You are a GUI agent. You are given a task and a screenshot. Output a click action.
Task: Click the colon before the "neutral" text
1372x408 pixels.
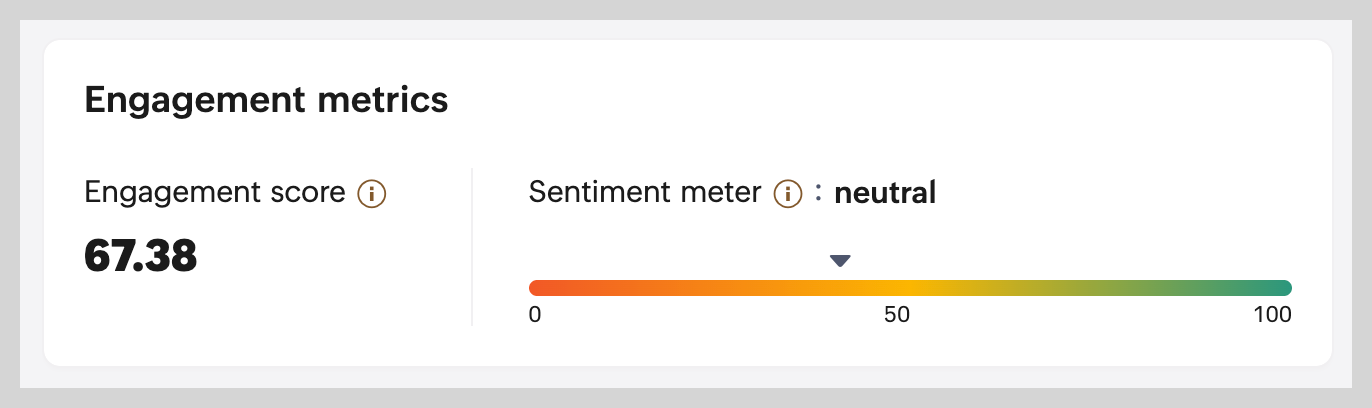coord(818,193)
